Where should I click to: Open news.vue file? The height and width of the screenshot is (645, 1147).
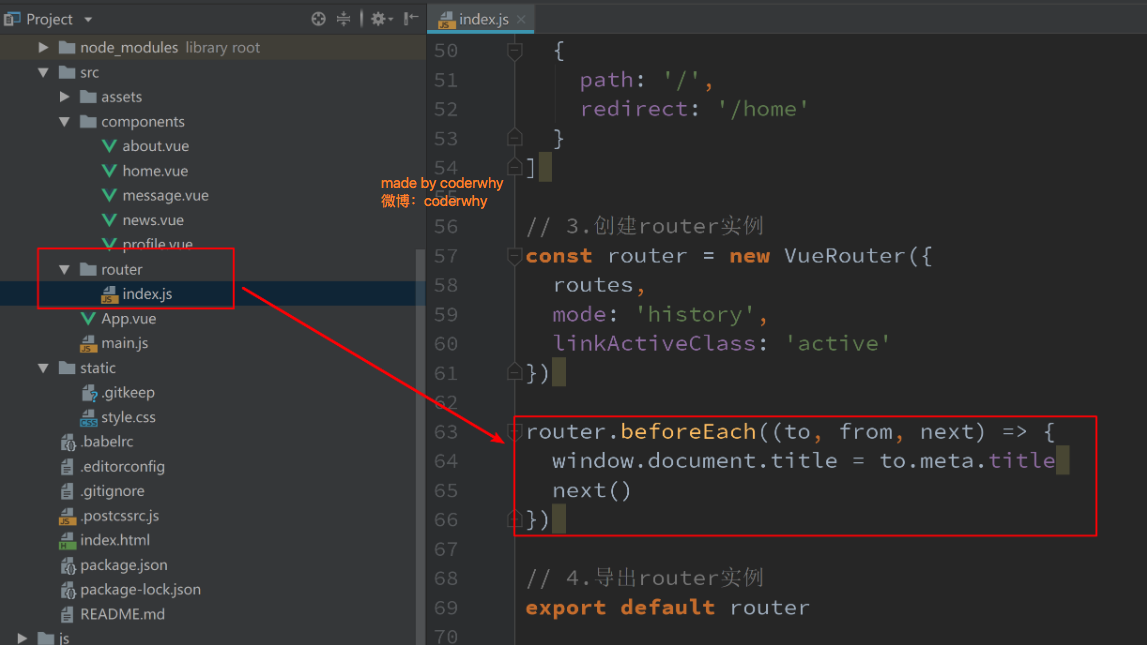click(153, 220)
